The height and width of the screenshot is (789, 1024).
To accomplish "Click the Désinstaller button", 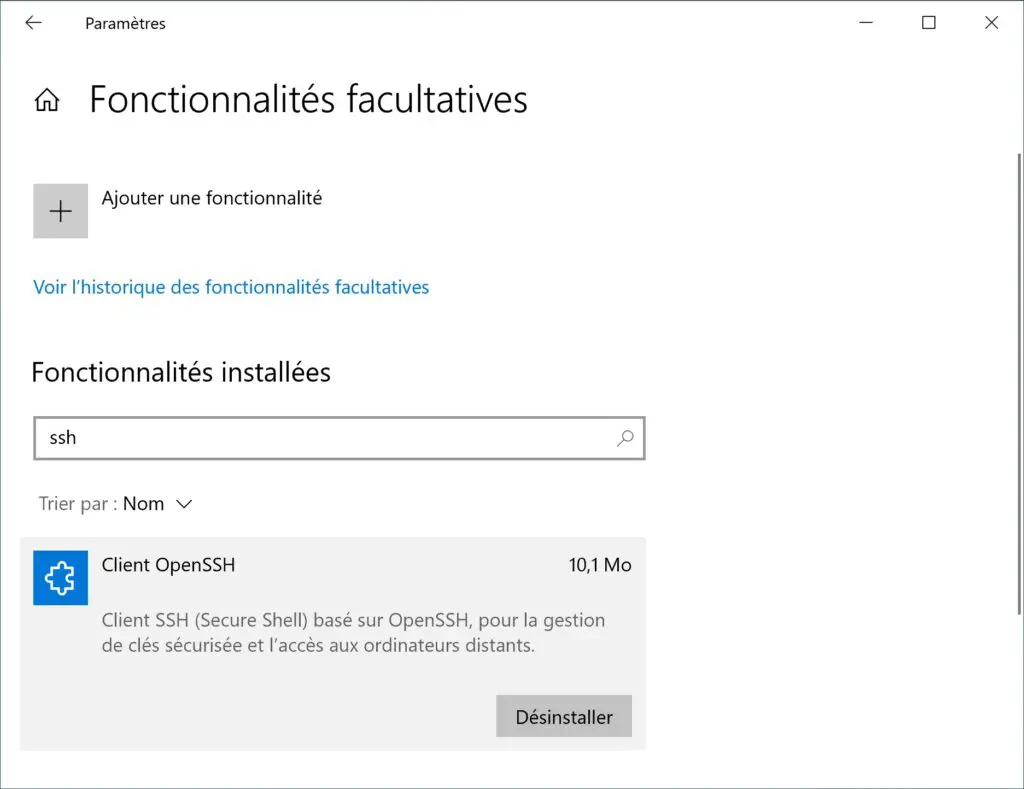I will (564, 717).
